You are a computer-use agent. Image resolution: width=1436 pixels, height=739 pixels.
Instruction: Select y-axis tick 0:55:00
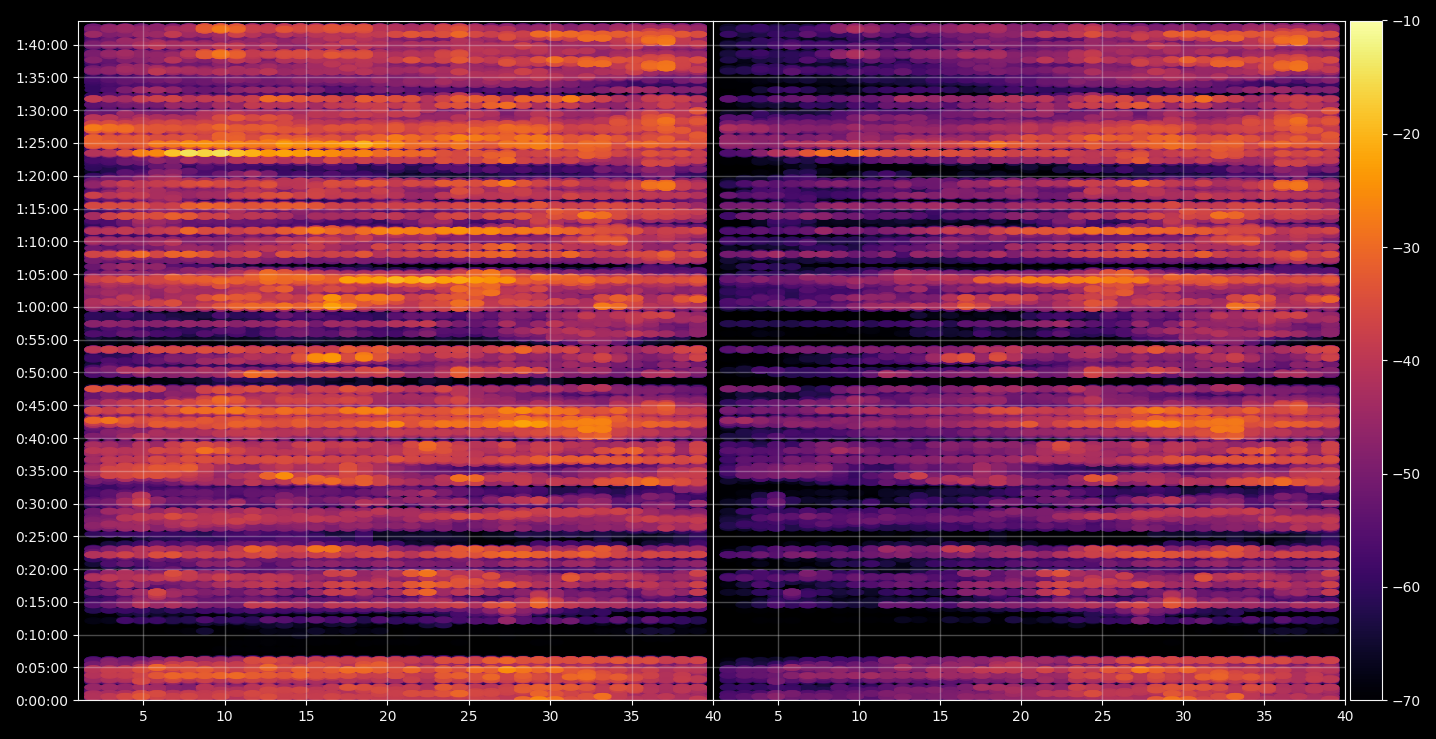point(42,340)
